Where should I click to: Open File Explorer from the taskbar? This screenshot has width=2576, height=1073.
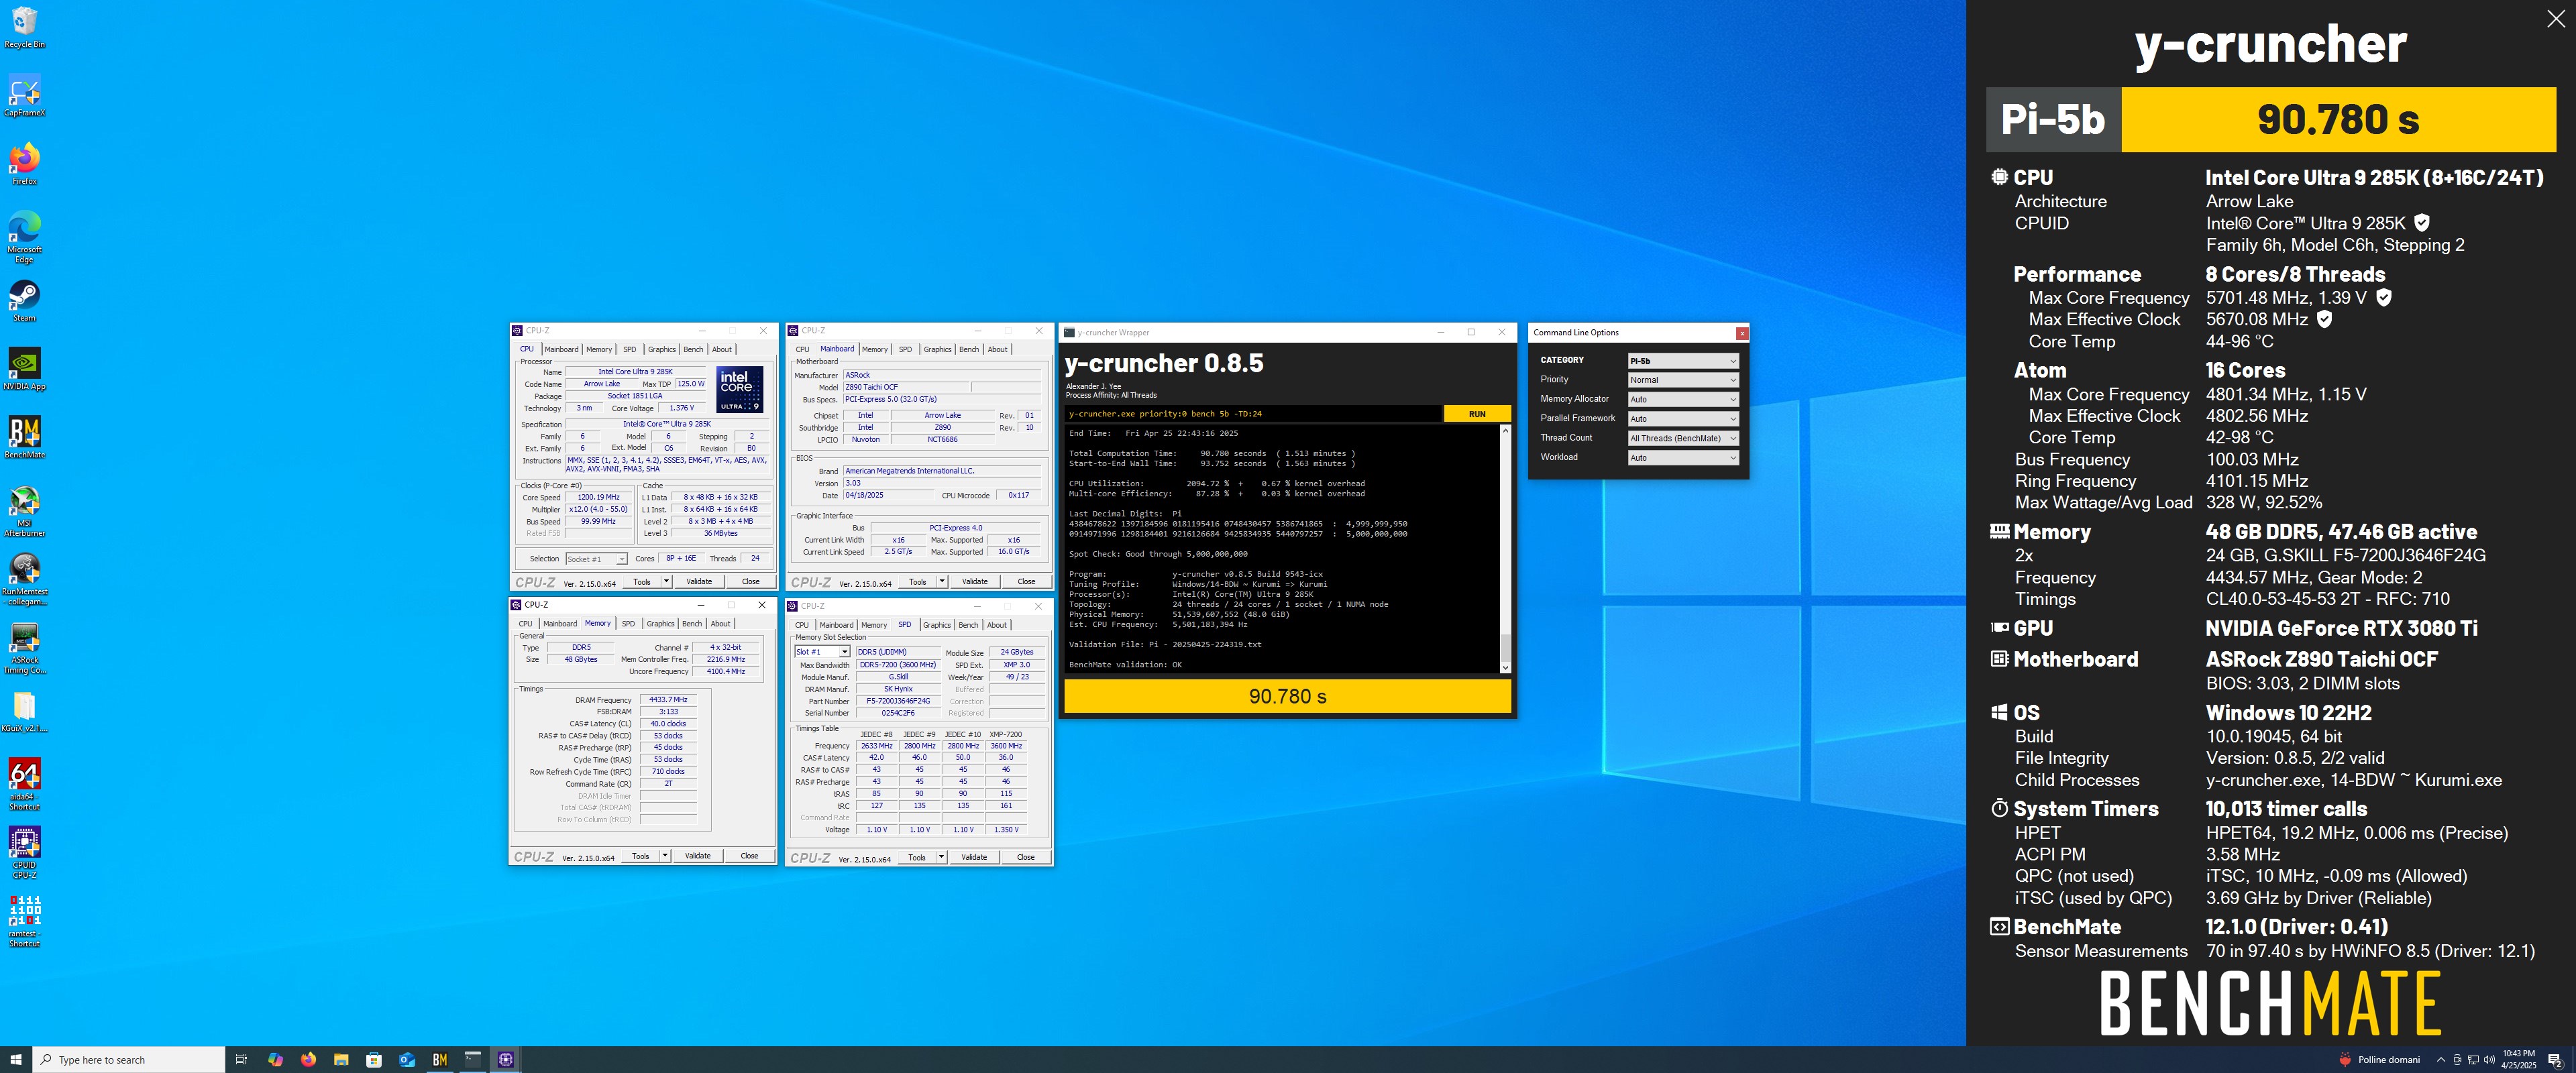click(341, 1059)
